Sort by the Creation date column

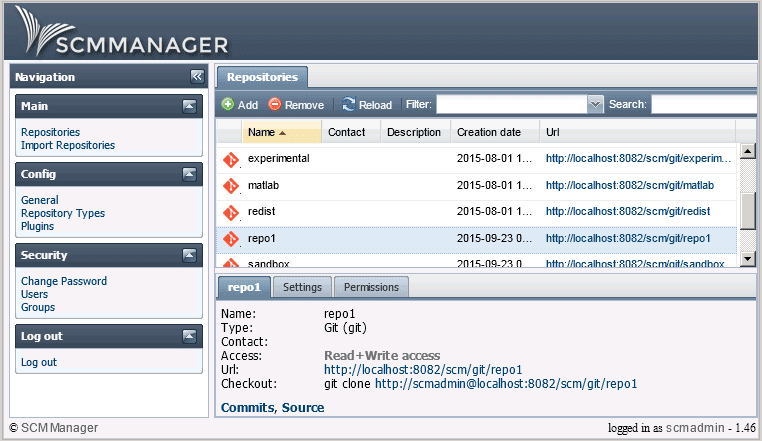(x=495, y=132)
